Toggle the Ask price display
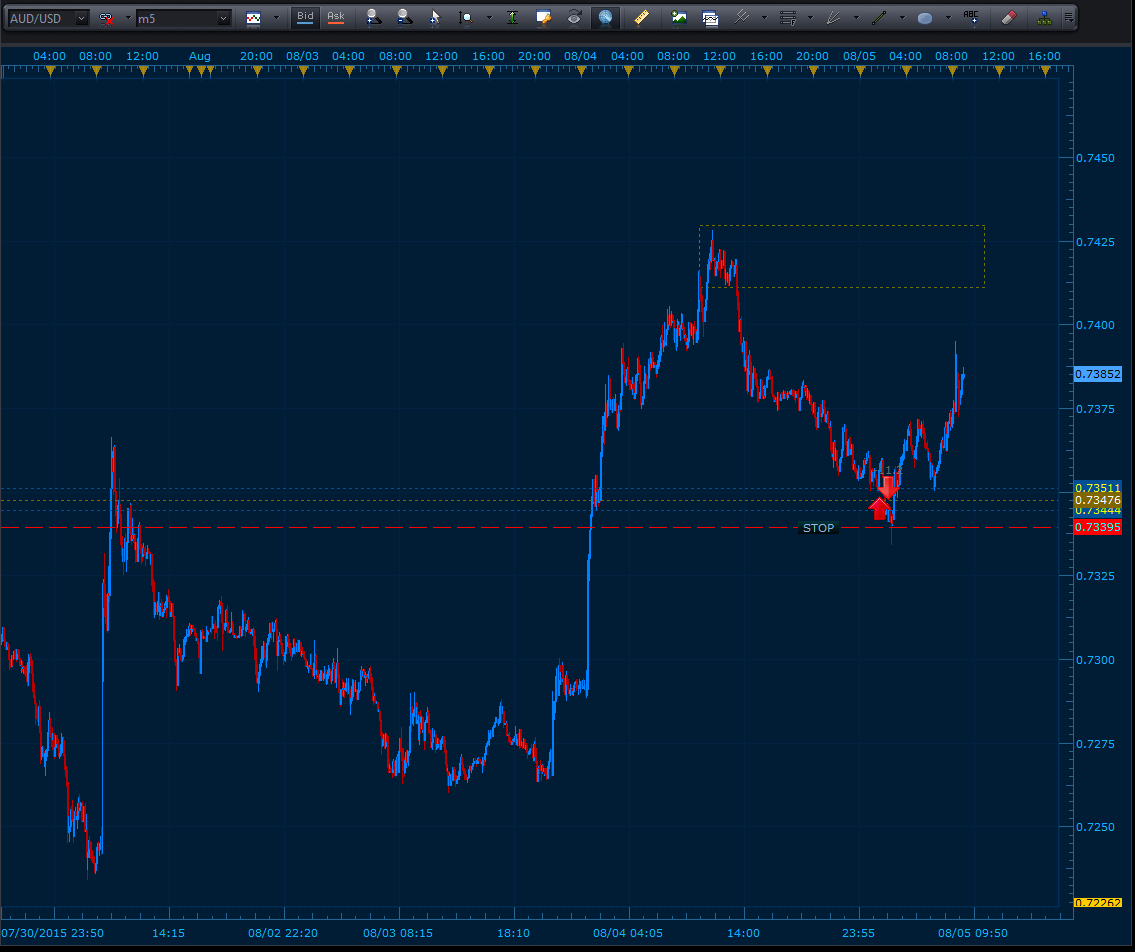The width and height of the screenshot is (1135, 952). [336, 17]
